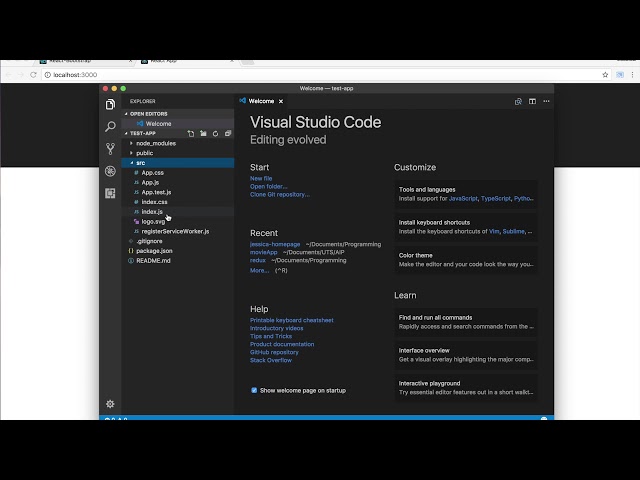Click the Vim keyboard shortcuts link
Screen dimensions: 640x480
pyautogui.click(x=494, y=231)
